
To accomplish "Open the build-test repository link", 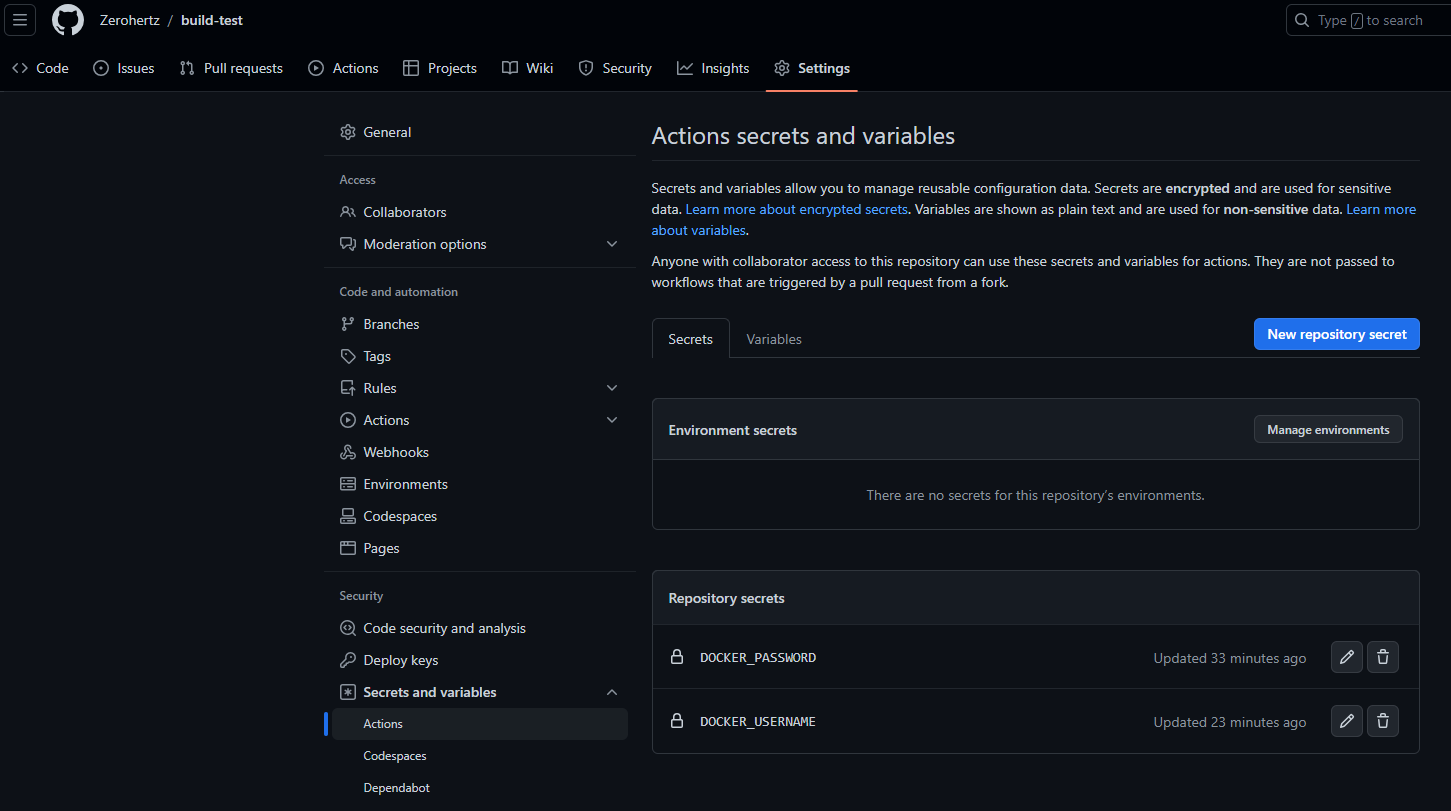I will 212,20.
